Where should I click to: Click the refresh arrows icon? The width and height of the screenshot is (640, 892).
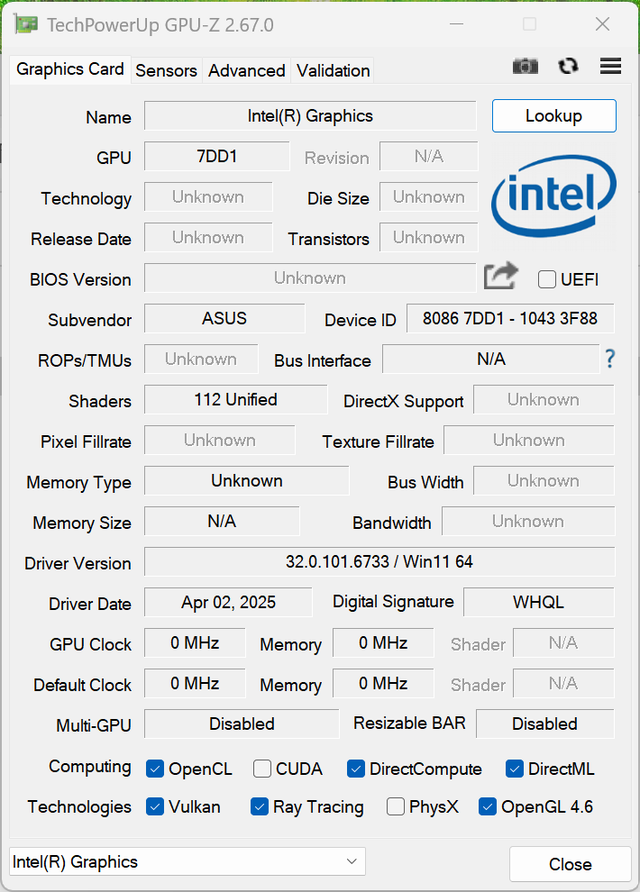(568, 66)
